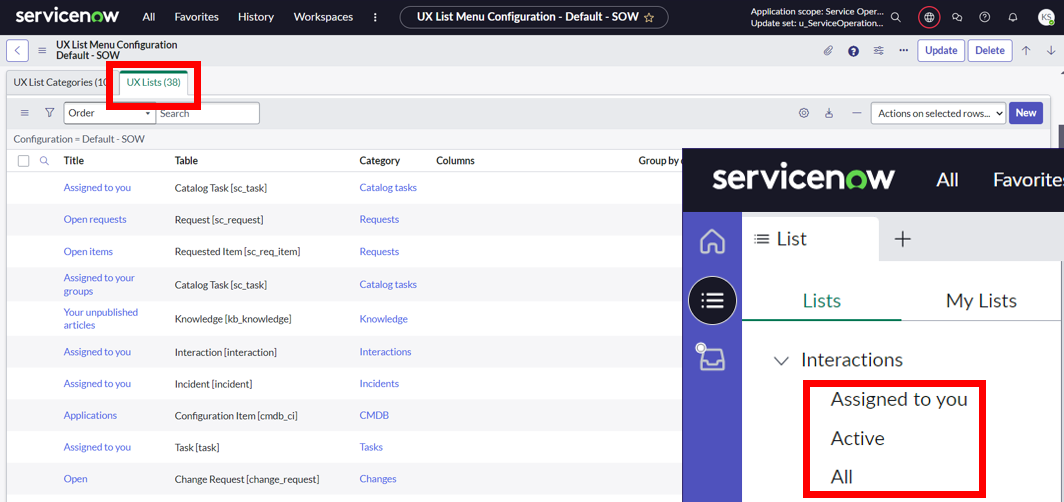Open the Open items link
Image resolution: width=1064 pixels, height=502 pixels.
point(88,252)
